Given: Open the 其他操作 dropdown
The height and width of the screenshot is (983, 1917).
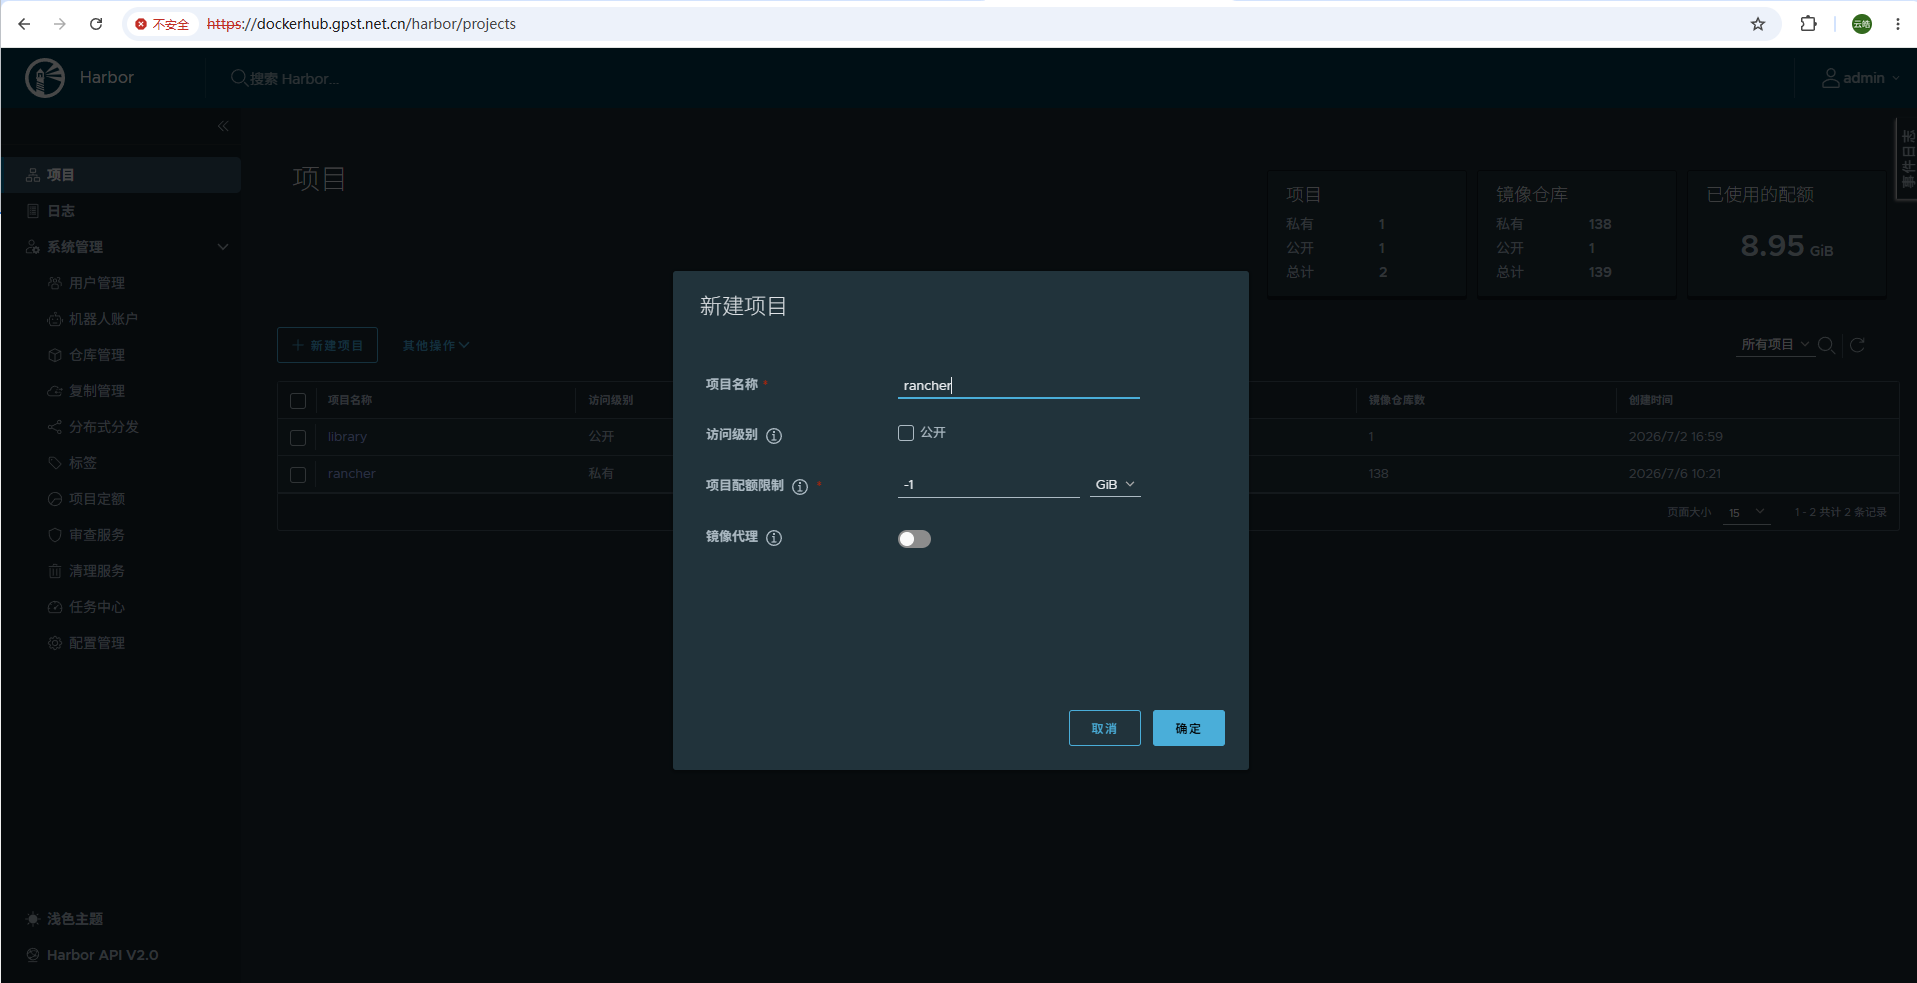Looking at the screenshot, I should (436, 345).
